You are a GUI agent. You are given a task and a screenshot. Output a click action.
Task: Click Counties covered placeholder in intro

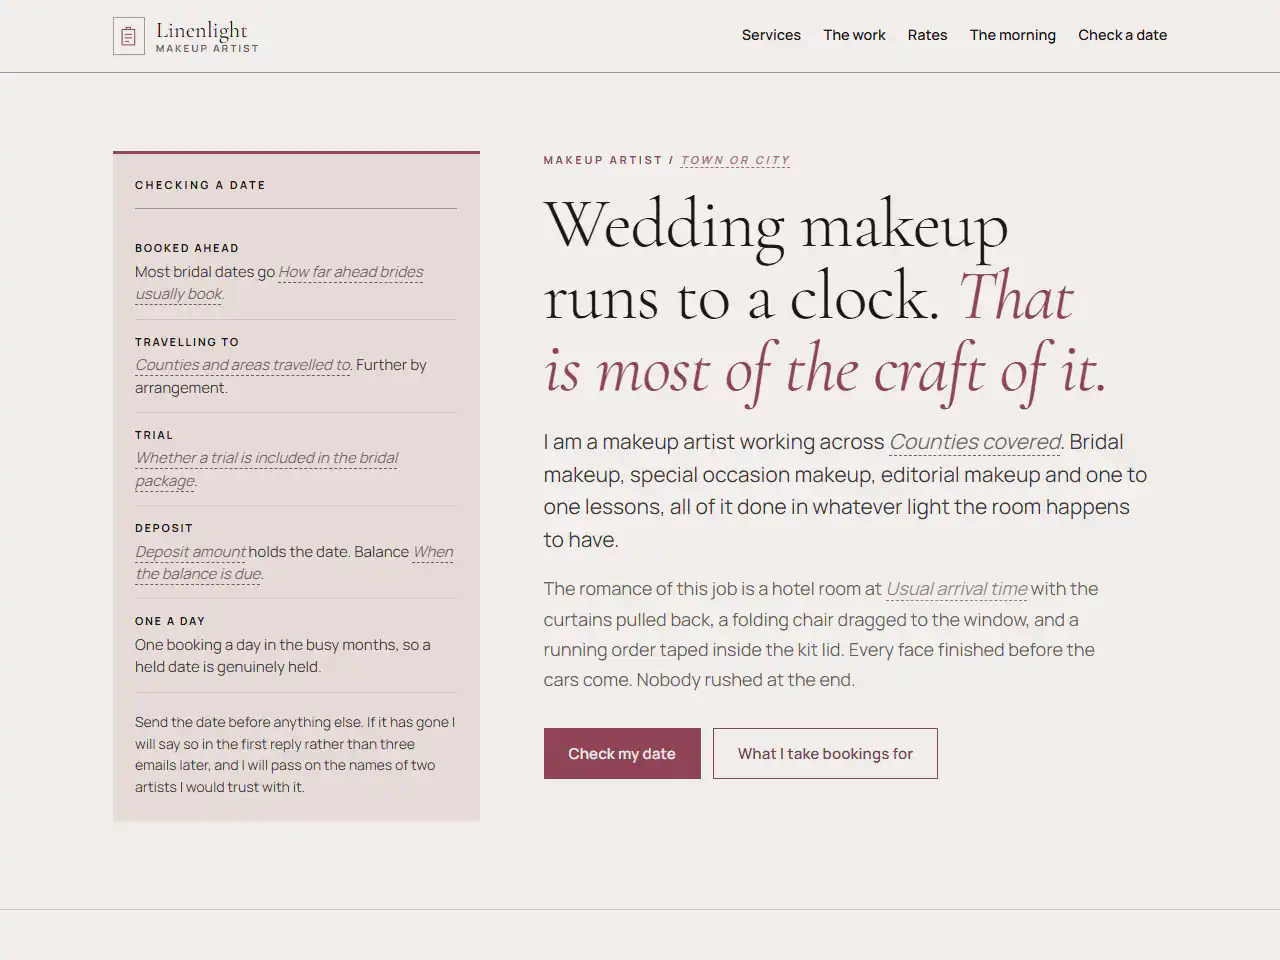[x=975, y=442]
